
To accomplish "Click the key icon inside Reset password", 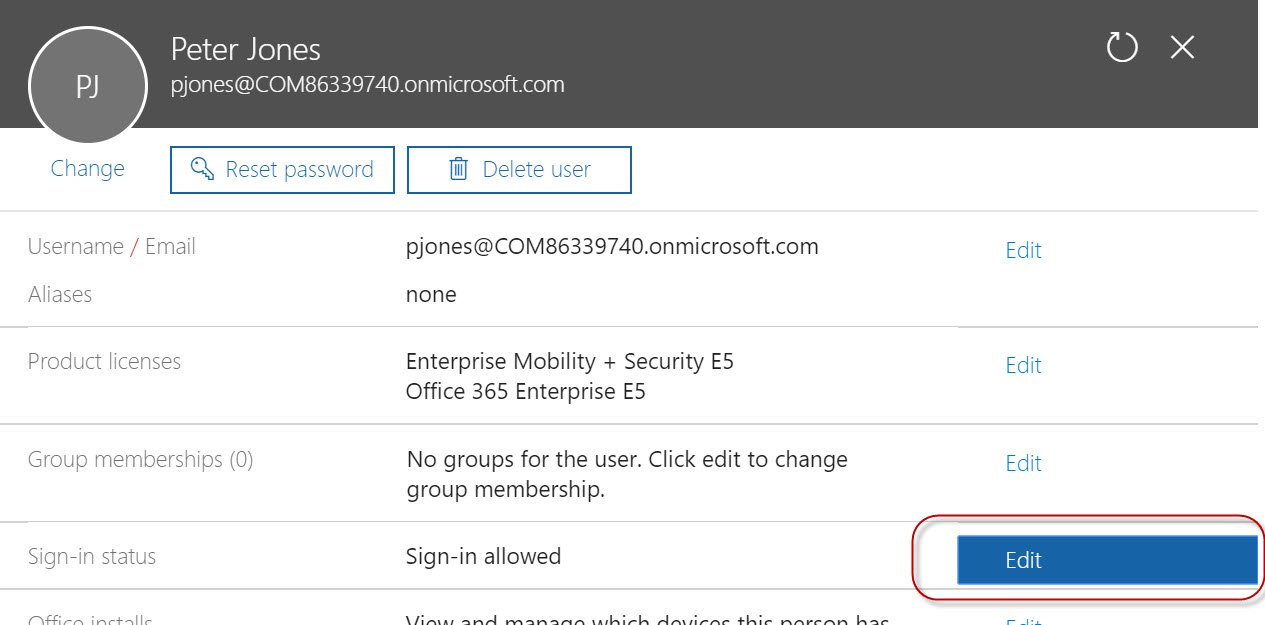I will pos(203,169).
